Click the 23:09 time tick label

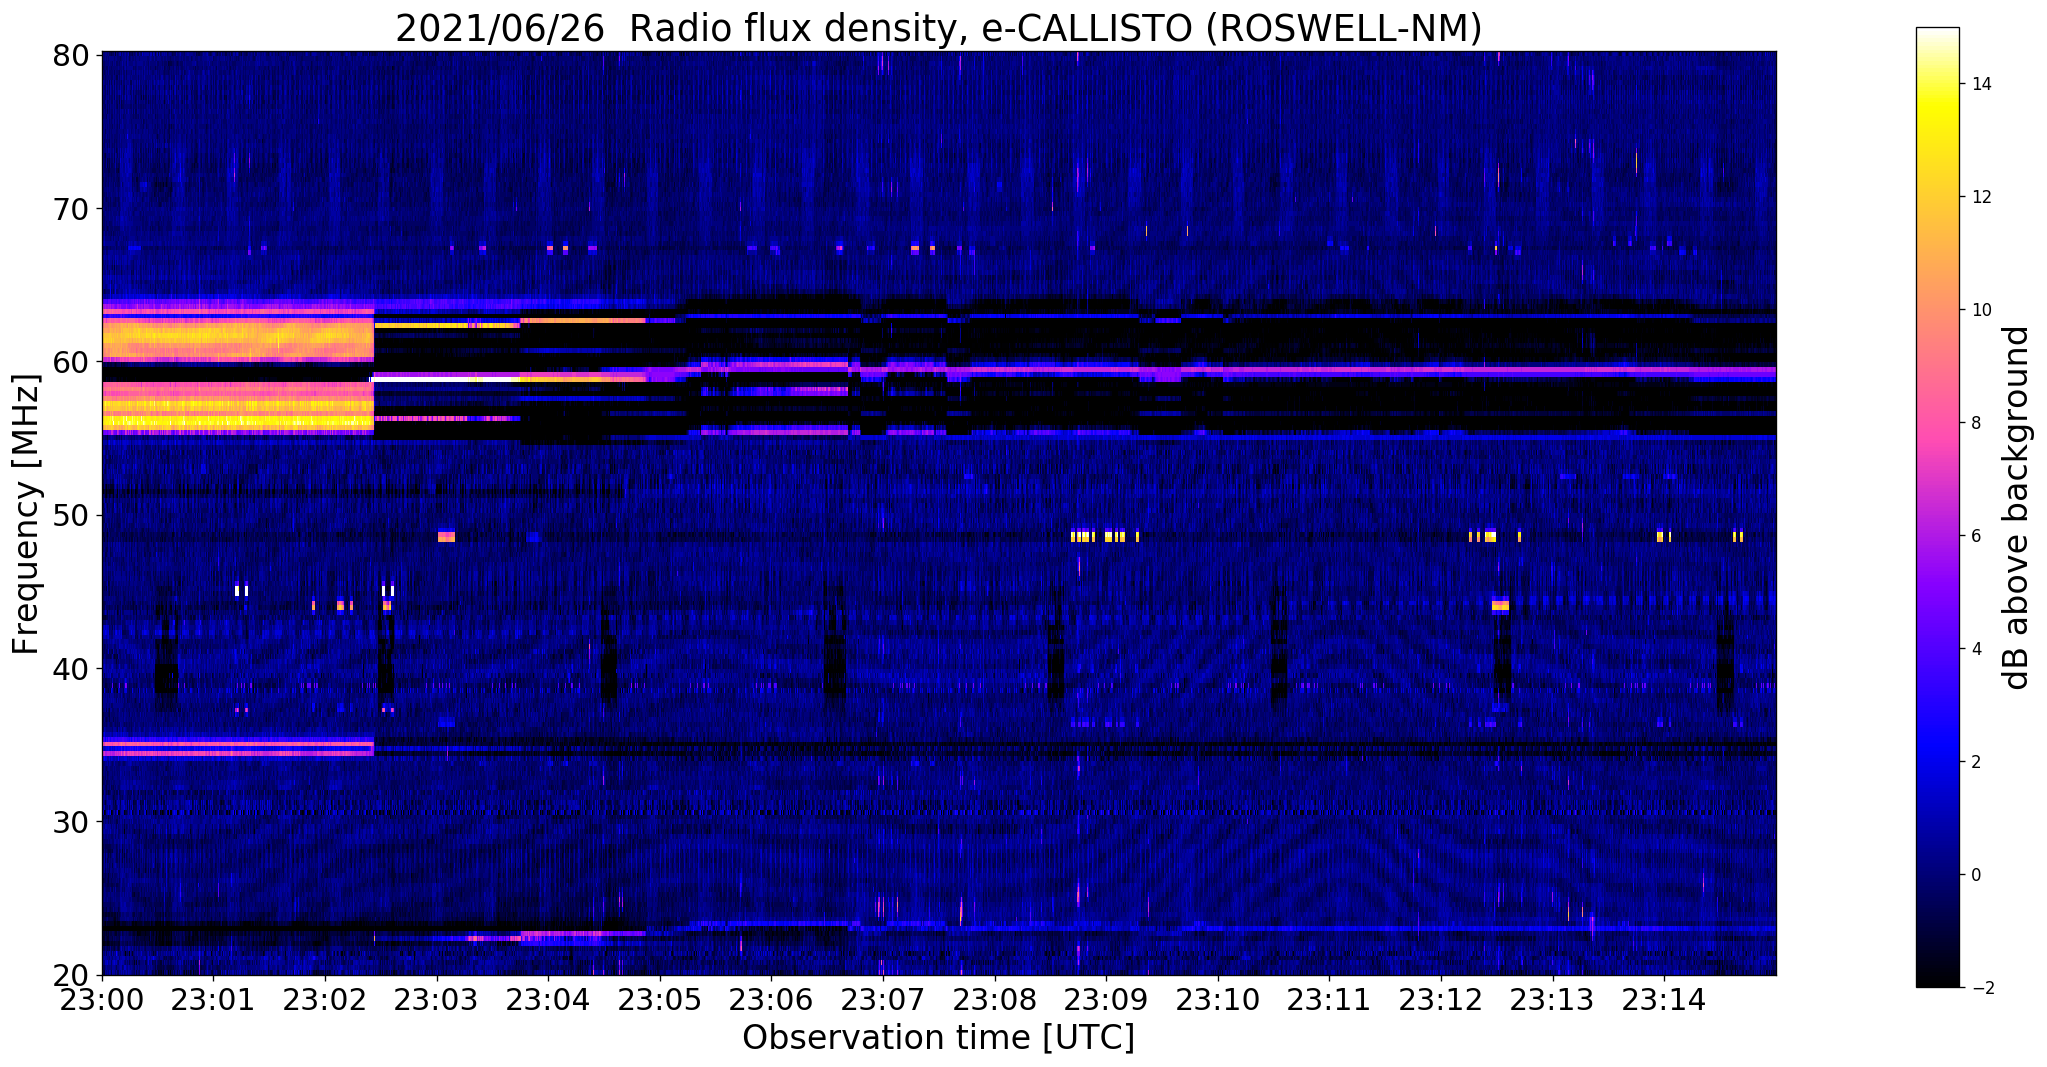point(1106,1000)
